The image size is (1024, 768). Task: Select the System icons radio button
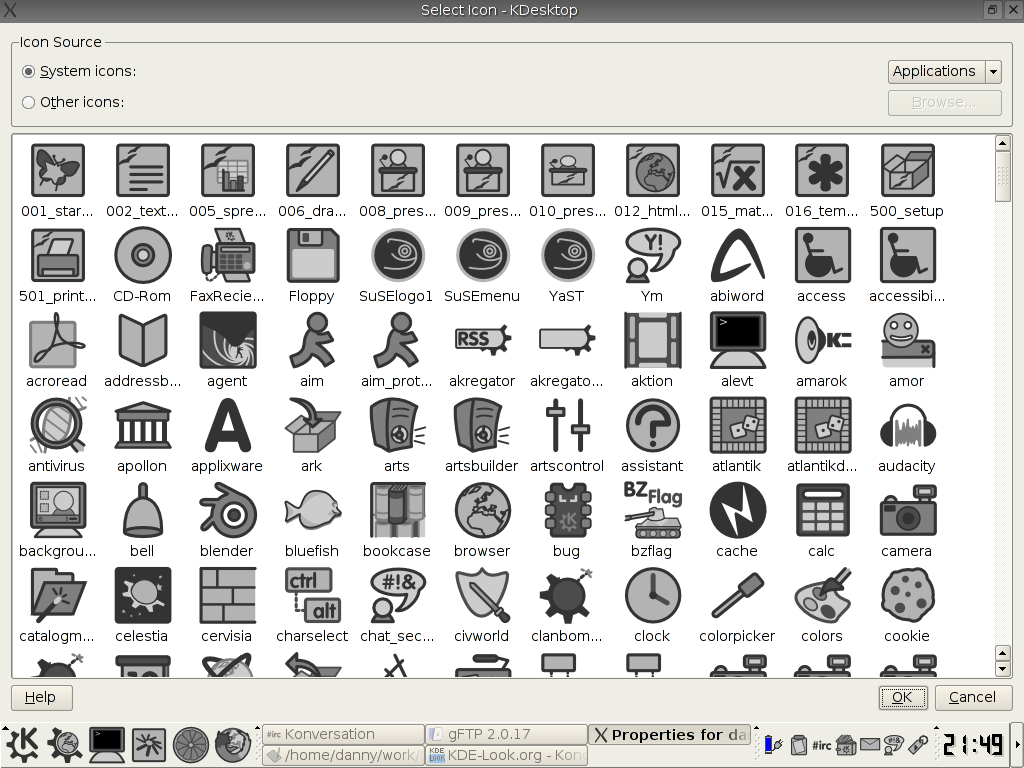coord(28,71)
